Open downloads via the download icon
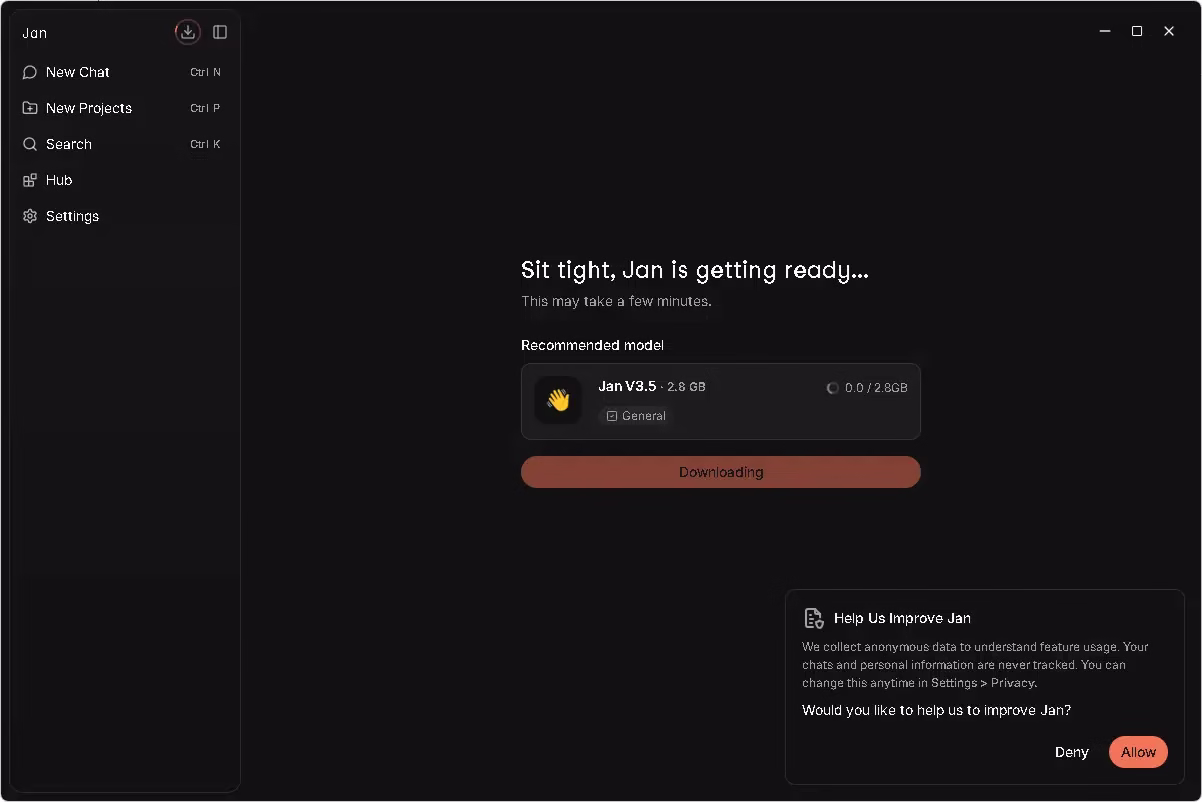The height and width of the screenshot is (802, 1202). [188, 32]
